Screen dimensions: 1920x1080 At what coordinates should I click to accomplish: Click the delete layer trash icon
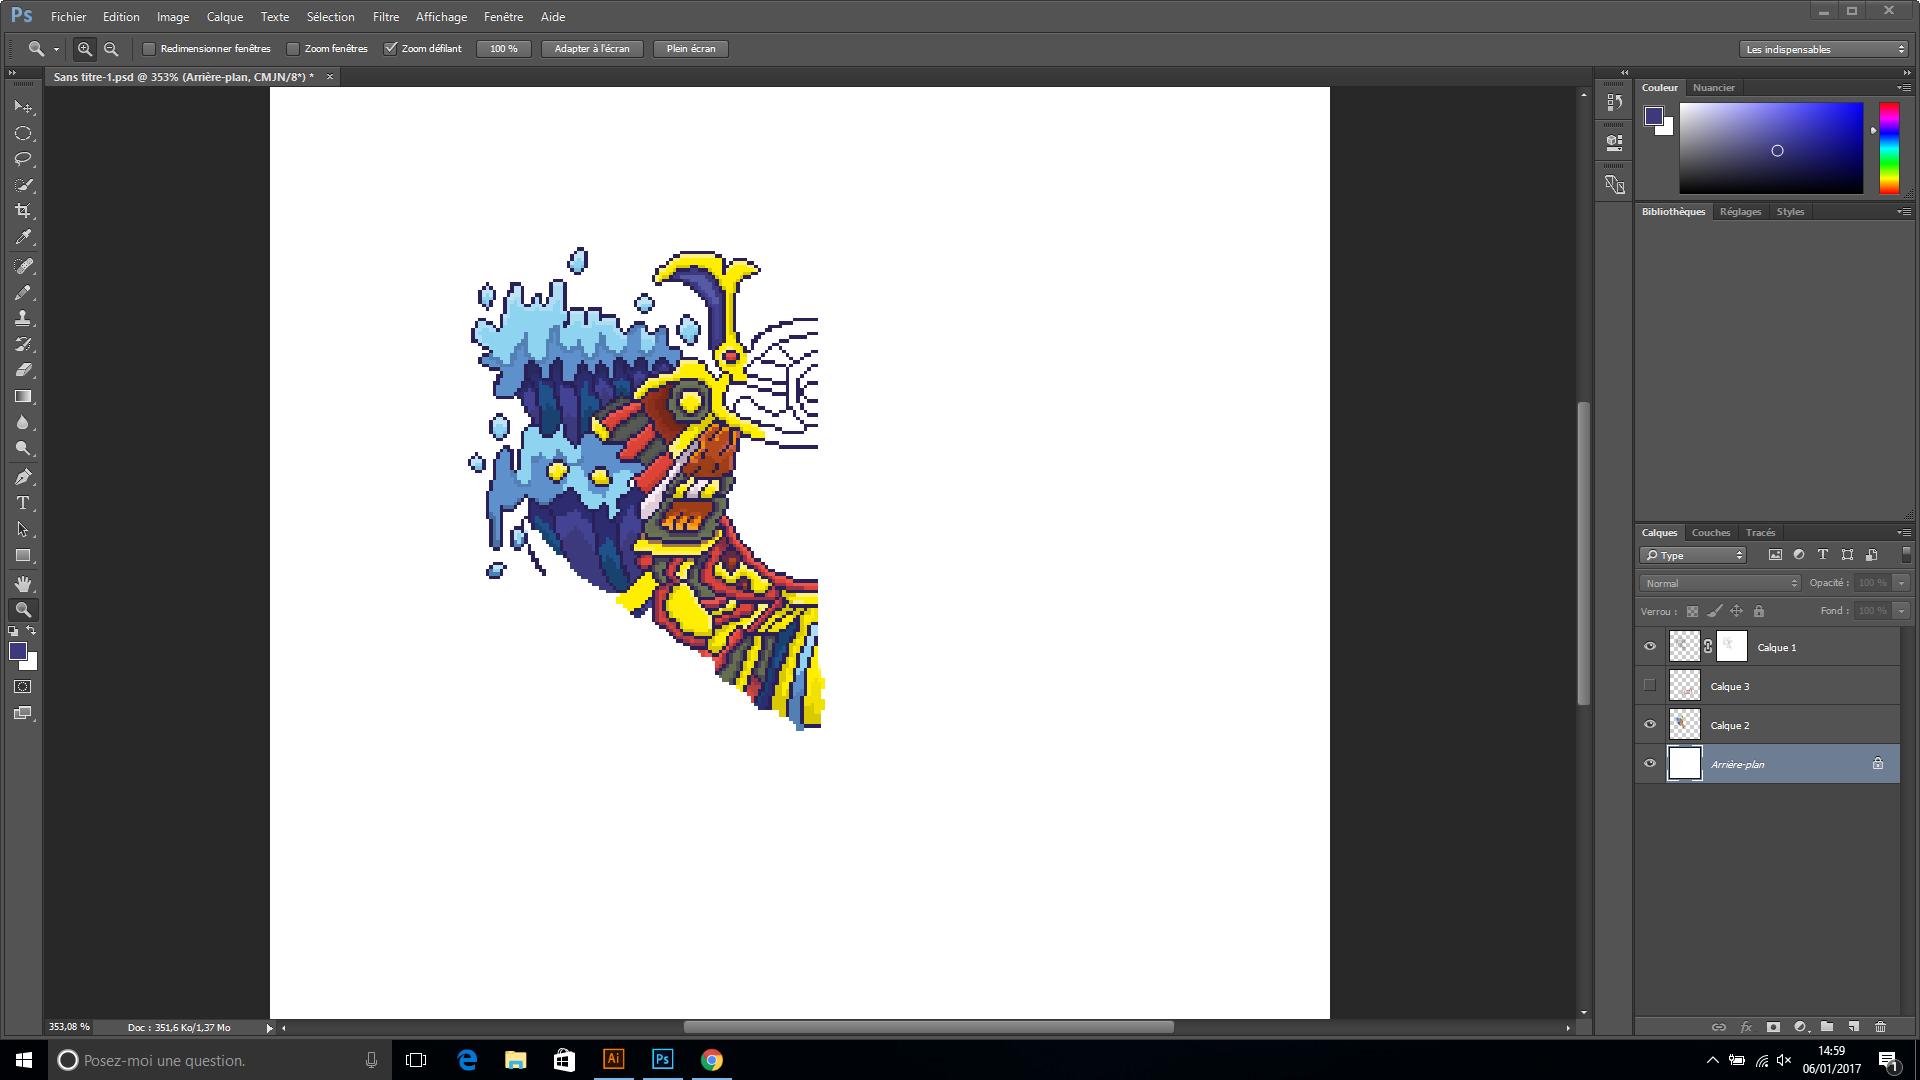[1880, 1027]
